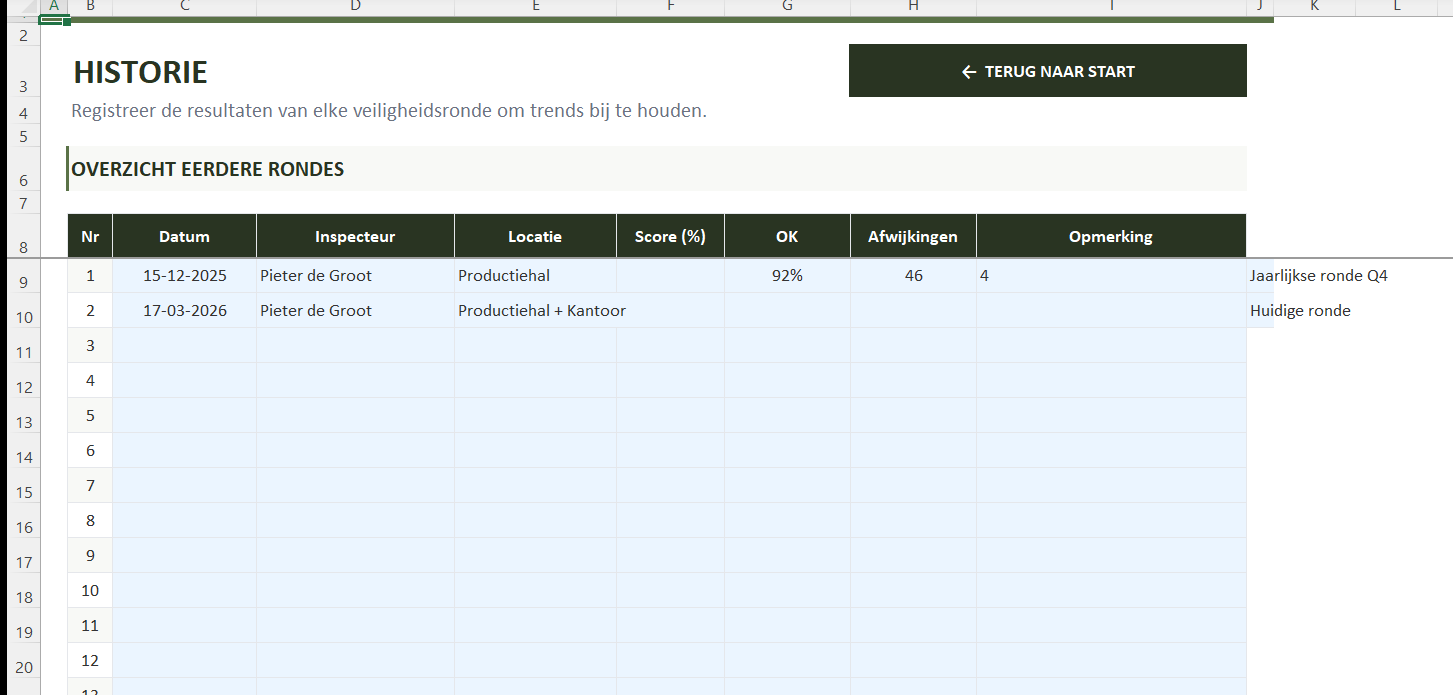Image resolution: width=1453 pixels, height=695 pixels.
Task: Click the Afwijkingen table header
Action: coord(913,237)
